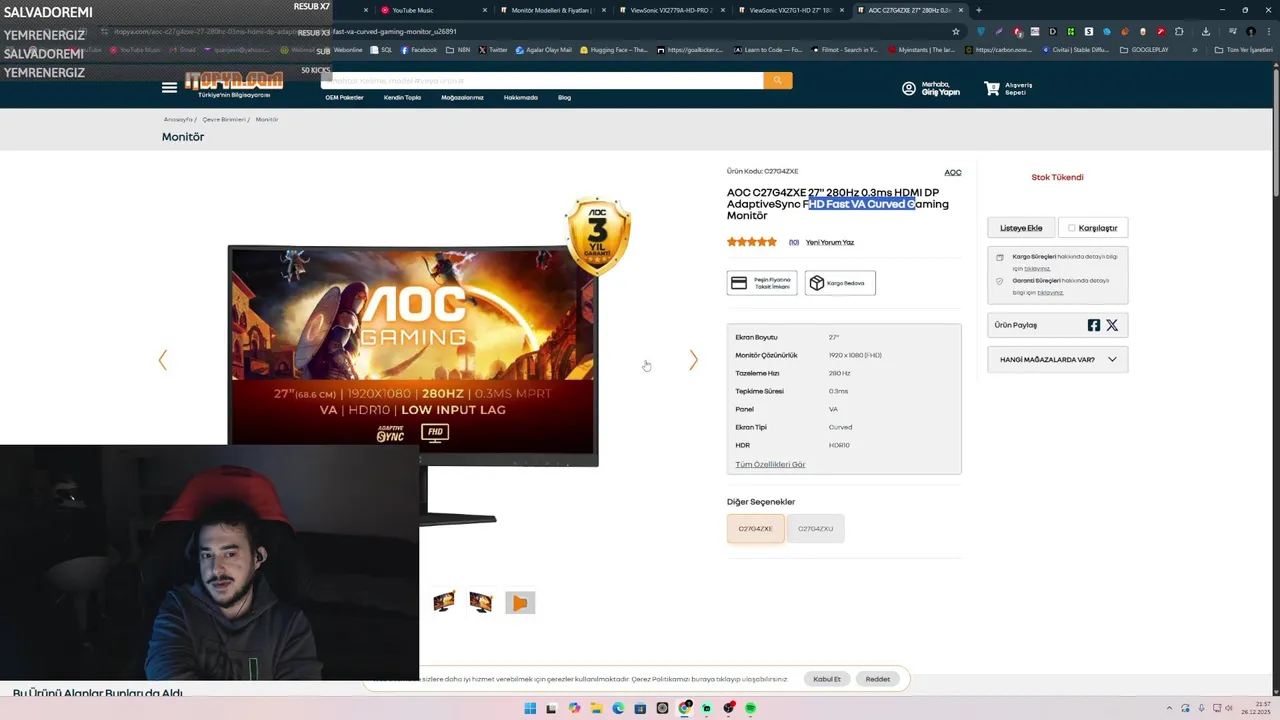Image resolution: width=1280 pixels, height=720 pixels.
Task: Switch to ViewSonic VX27G1-HD tab
Action: click(790, 10)
